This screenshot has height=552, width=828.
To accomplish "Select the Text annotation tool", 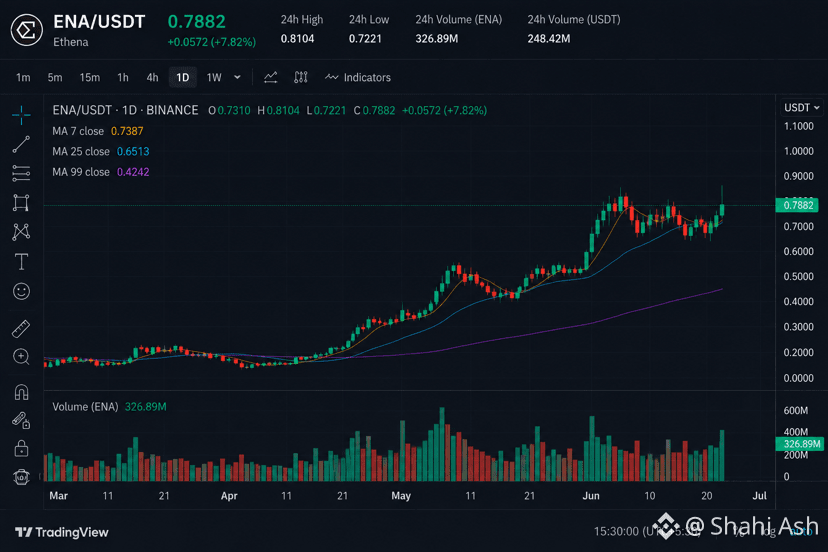I will click(x=21, y=261).
